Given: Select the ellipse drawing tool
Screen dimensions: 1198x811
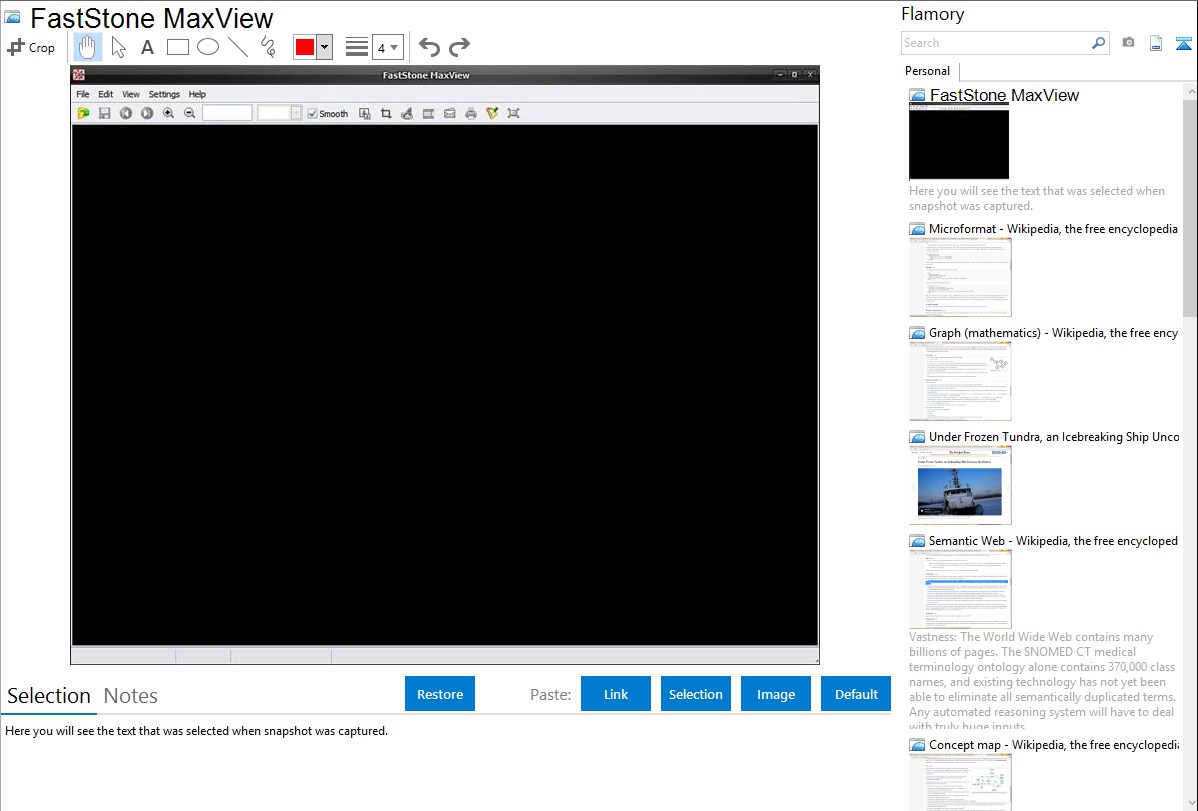Looking at the screenshot, I should point(208,47).
